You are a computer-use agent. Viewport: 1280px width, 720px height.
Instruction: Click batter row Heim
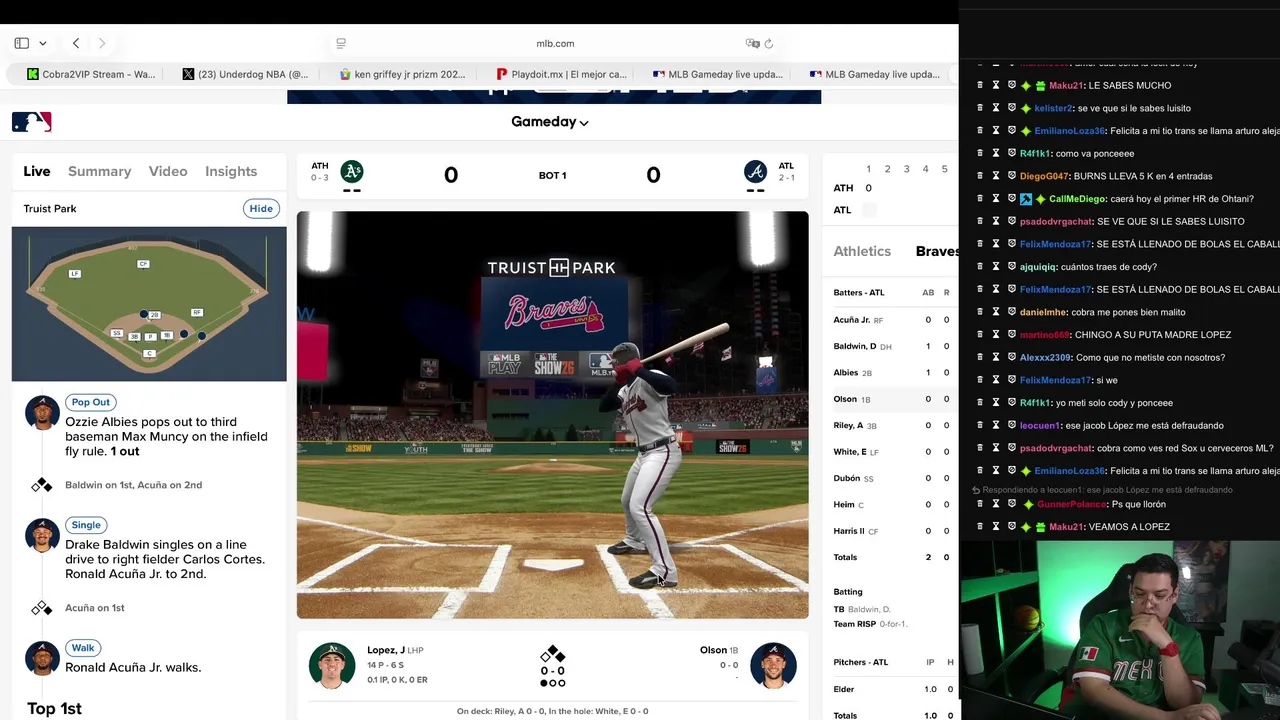point(893,505)
